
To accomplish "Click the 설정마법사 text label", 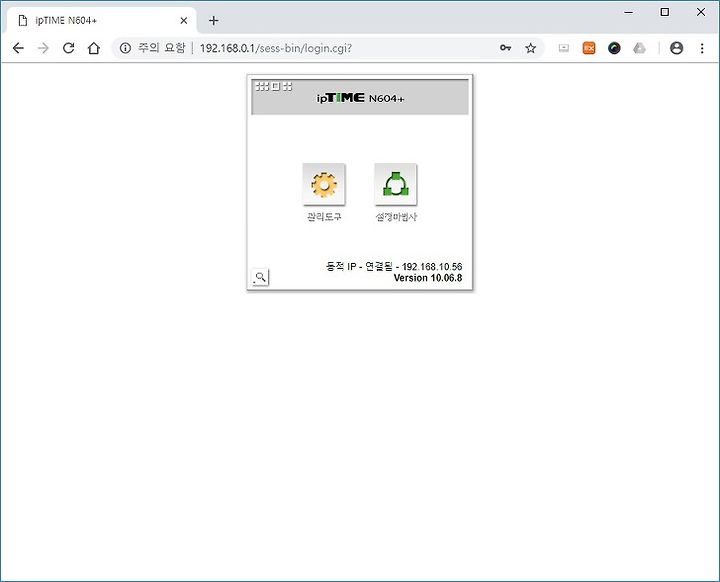I will pyautogui.click(x=396, y=217).
